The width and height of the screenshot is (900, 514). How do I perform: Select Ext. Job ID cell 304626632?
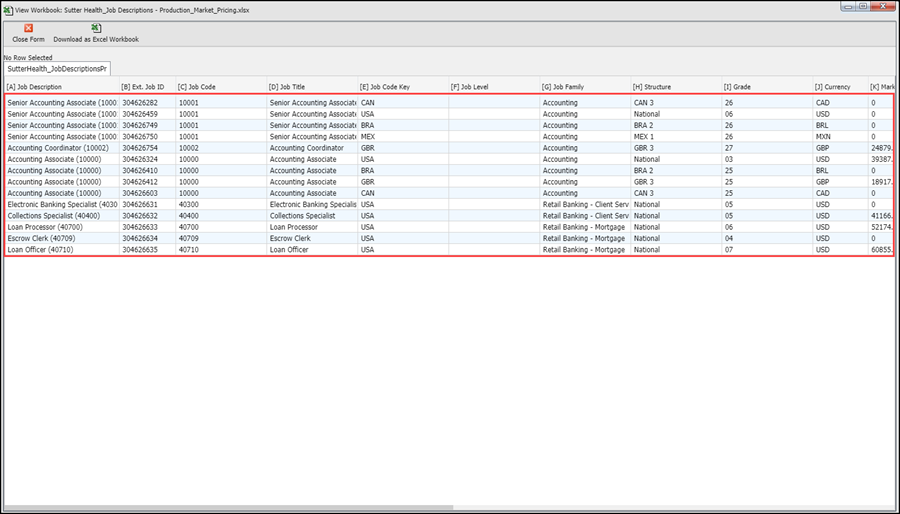[x=148, y=216]
